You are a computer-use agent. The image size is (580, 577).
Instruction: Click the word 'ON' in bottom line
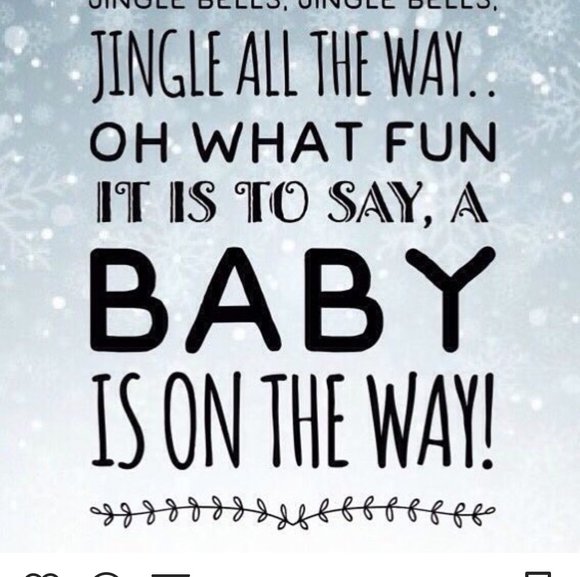coord(202,421)
